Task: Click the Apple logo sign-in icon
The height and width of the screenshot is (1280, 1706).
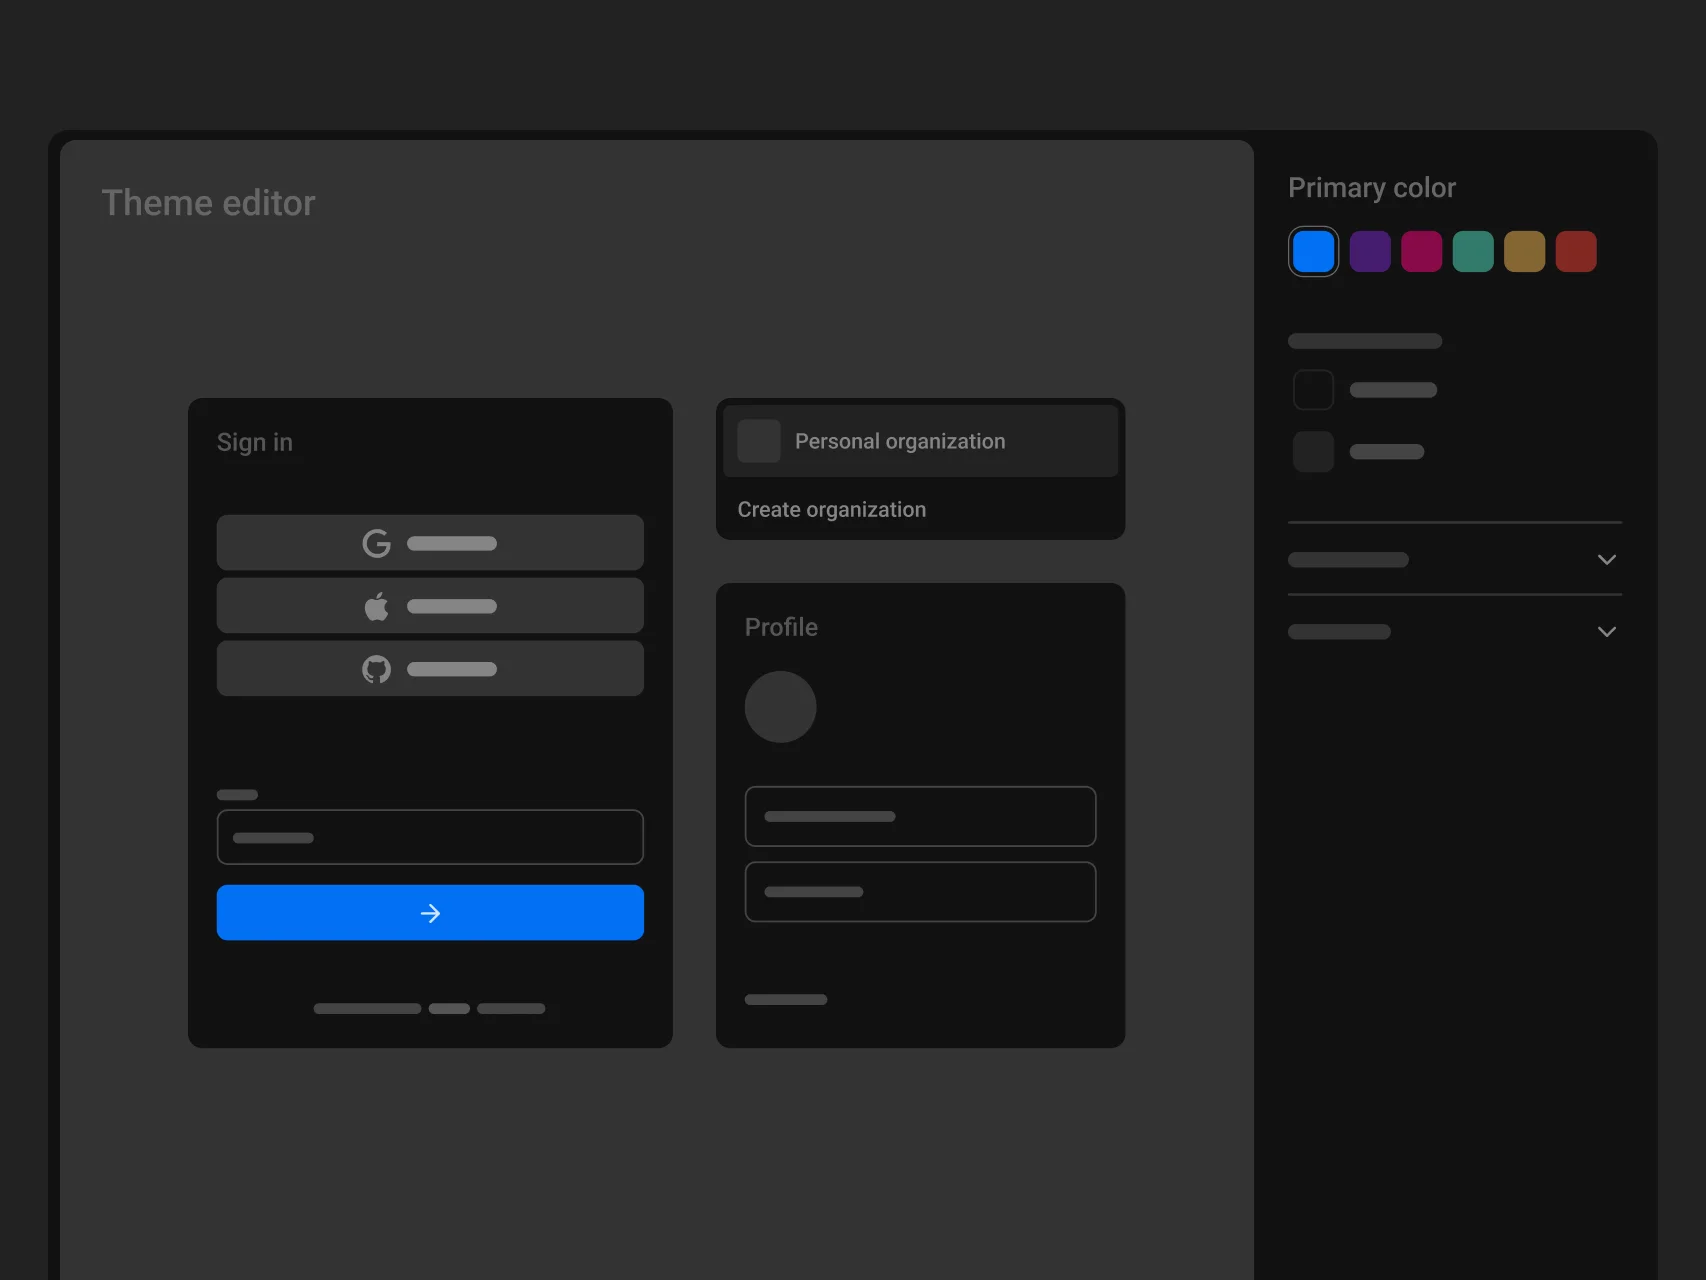Action: [376, 605]
